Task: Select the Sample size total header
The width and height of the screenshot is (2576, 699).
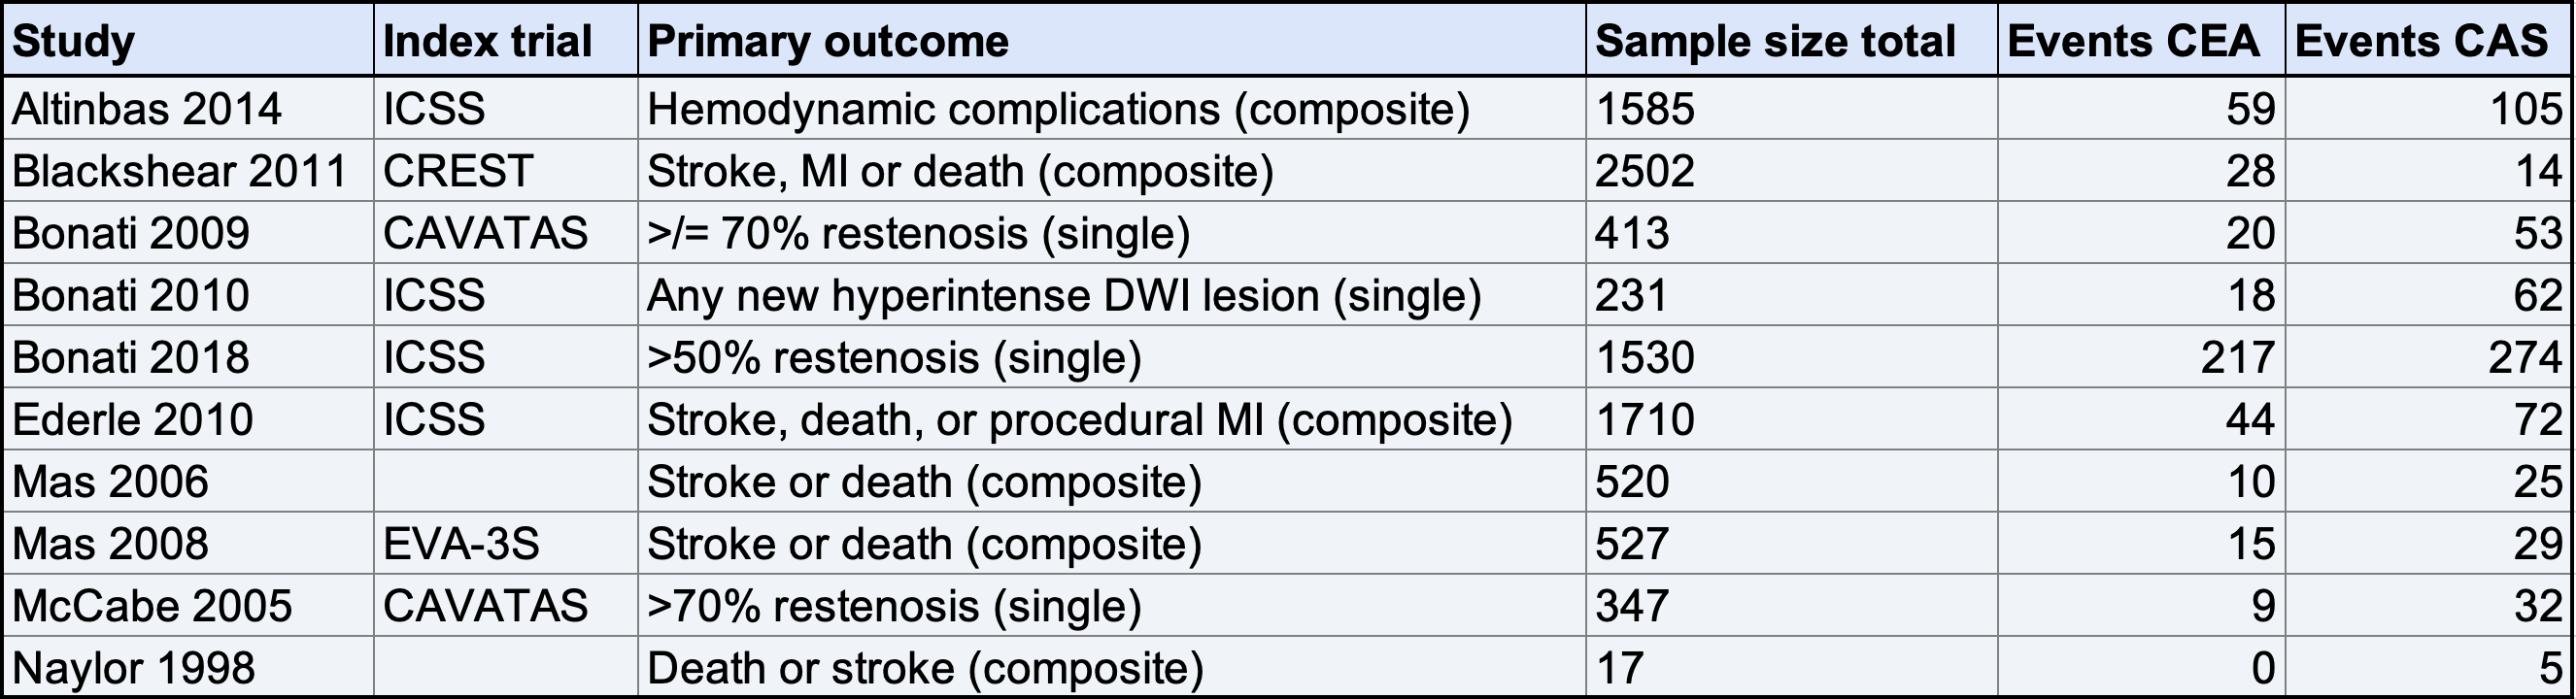Action: tap(1792, 41)
